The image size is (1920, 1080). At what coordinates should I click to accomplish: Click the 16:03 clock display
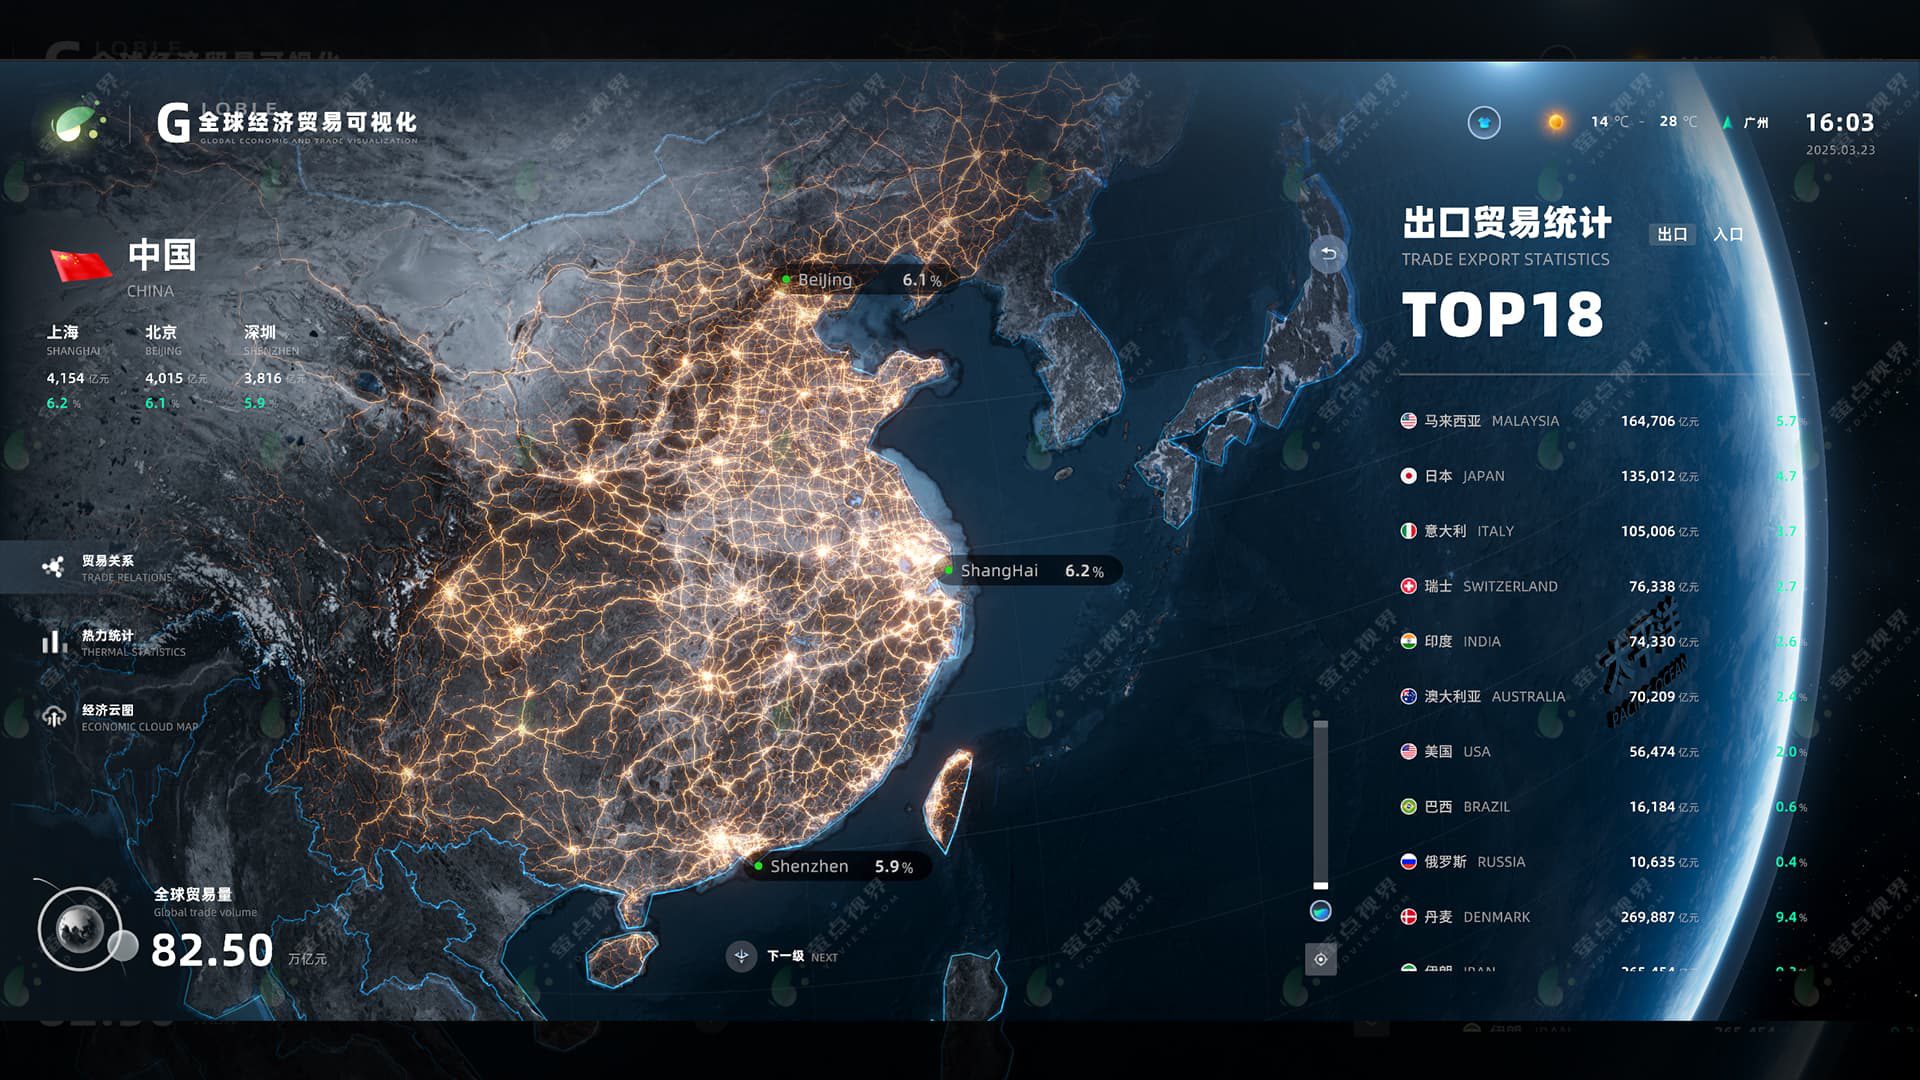[1839, 122]
